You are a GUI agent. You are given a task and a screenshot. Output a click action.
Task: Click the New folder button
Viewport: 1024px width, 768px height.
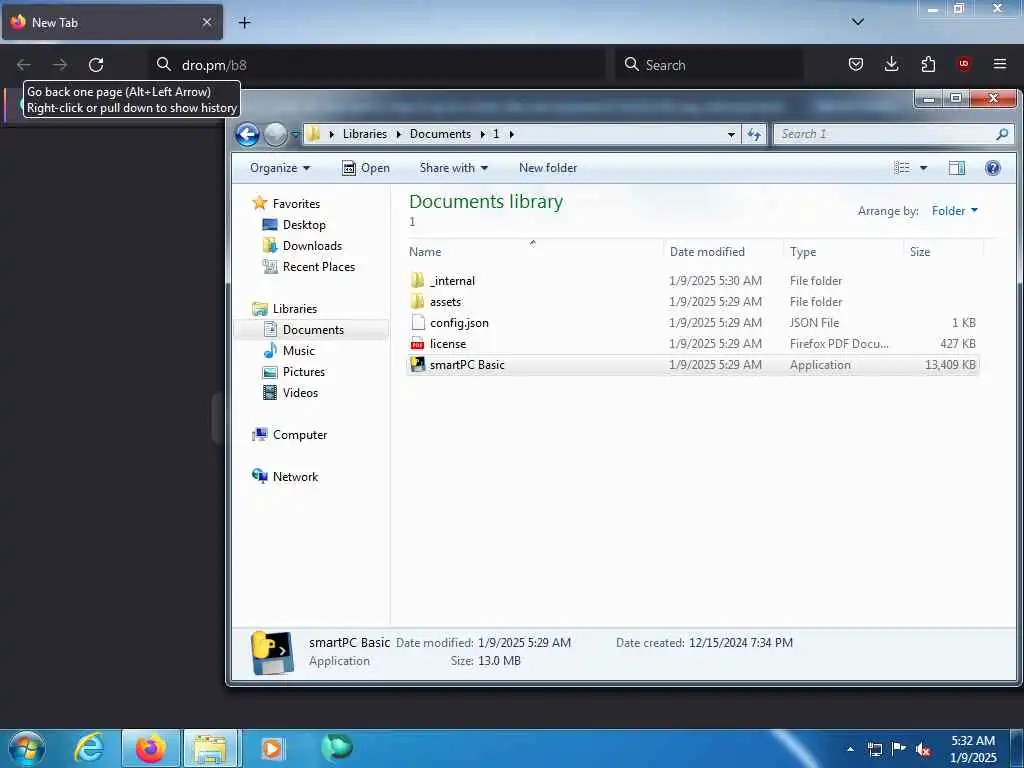click(548, 168)
